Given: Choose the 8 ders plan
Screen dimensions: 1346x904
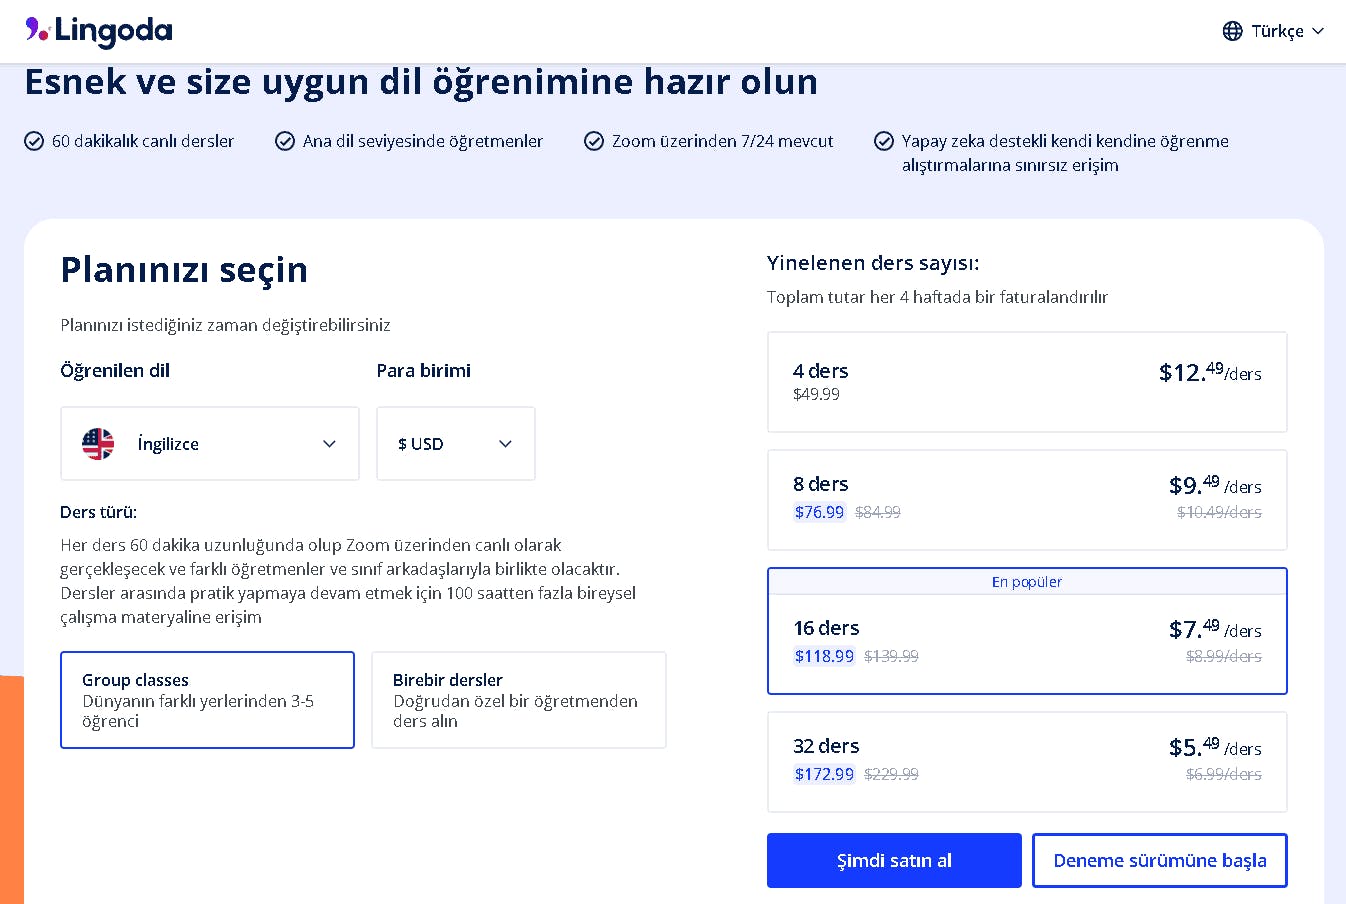Looking at the screenshot, I should pos(1026,500).
